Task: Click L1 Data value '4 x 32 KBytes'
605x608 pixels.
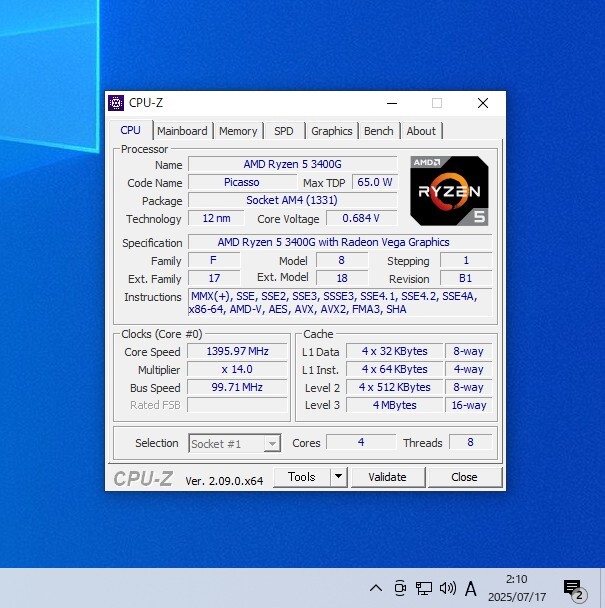Action: point(395,351)
